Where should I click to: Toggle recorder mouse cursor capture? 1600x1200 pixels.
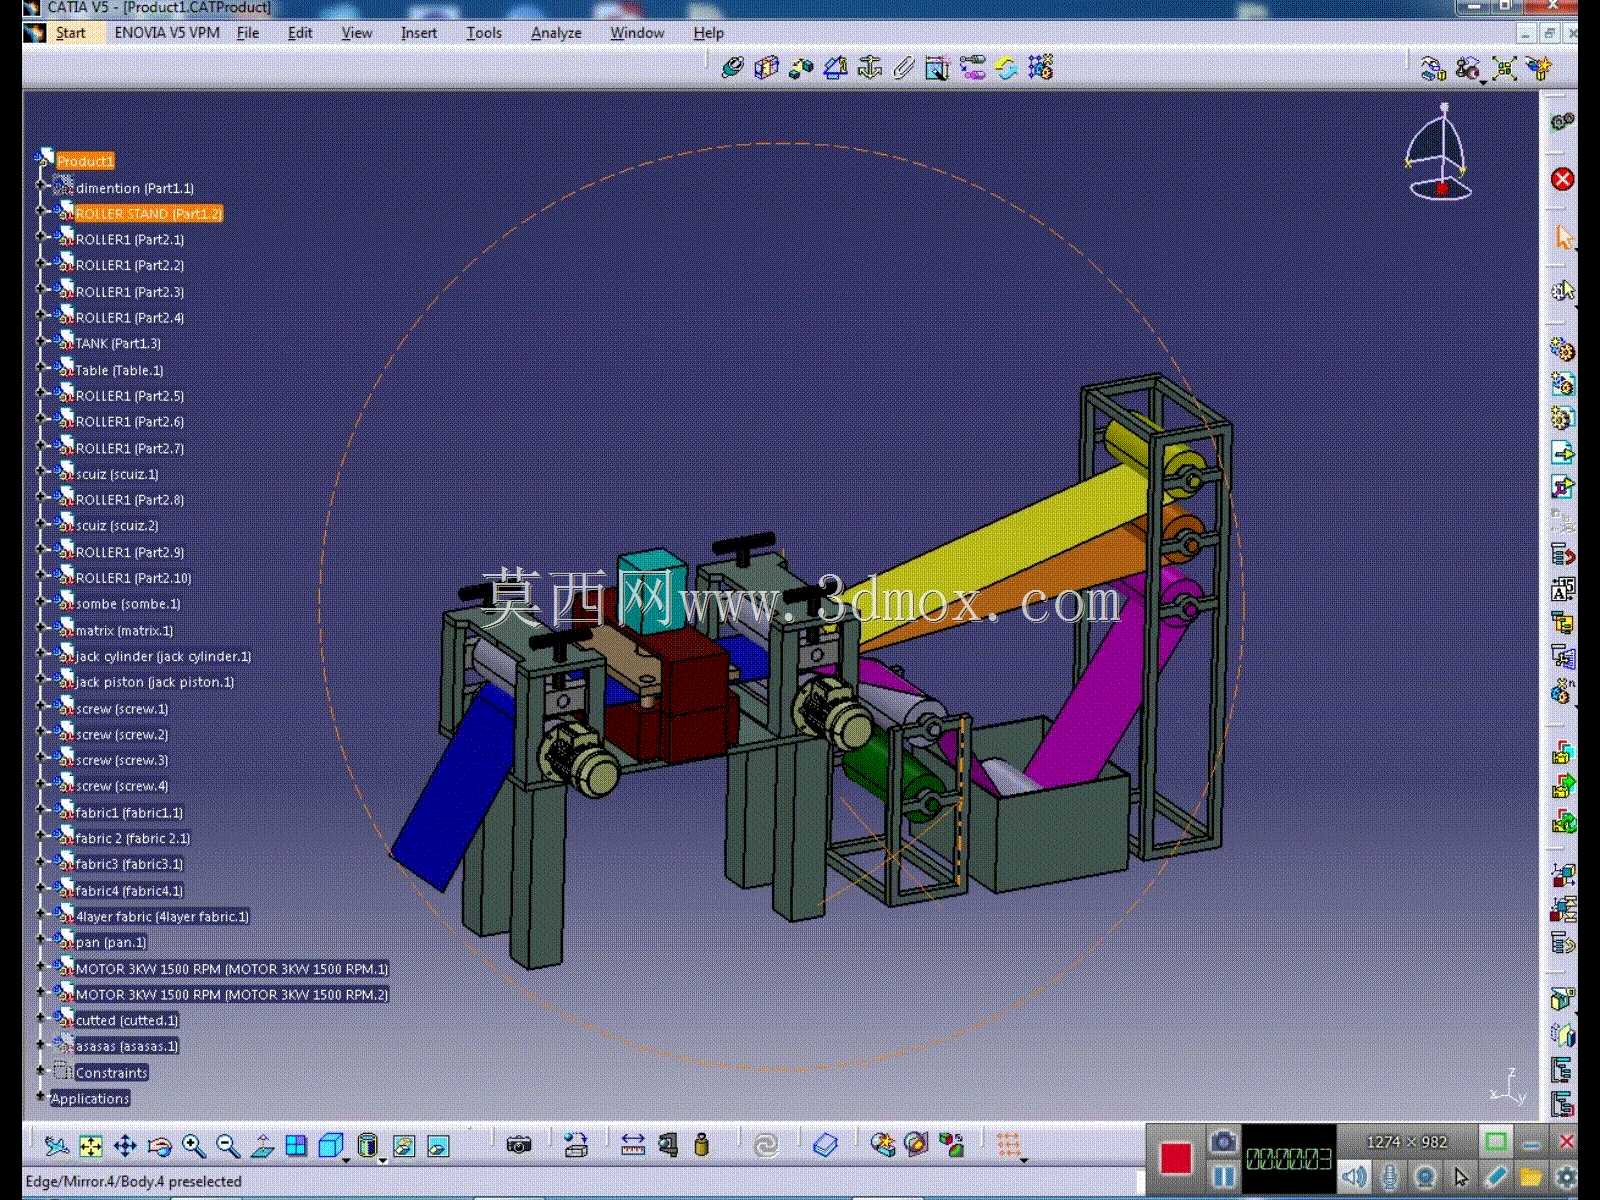1461,1177
